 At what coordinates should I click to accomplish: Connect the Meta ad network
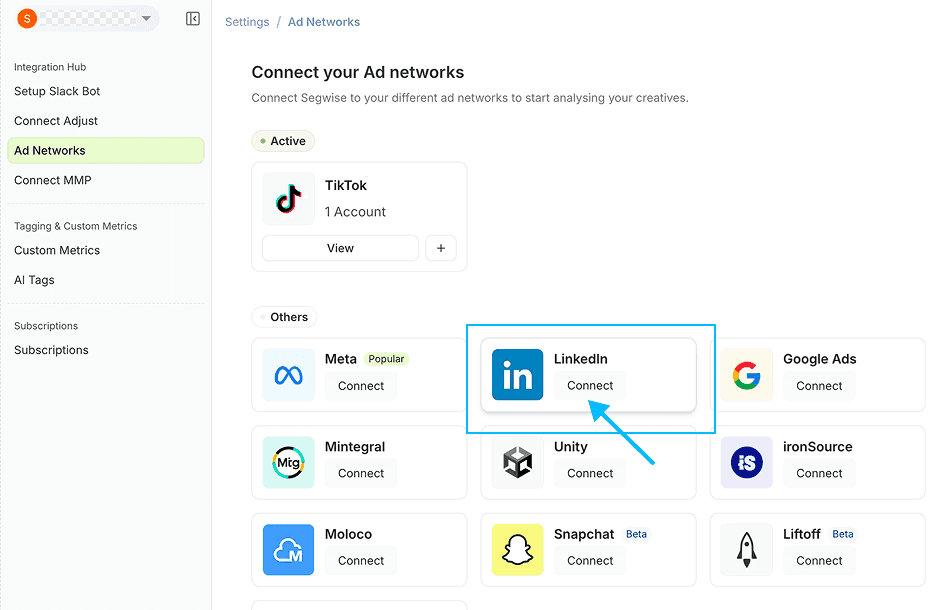pyautogui.click(x=361, y=386)
